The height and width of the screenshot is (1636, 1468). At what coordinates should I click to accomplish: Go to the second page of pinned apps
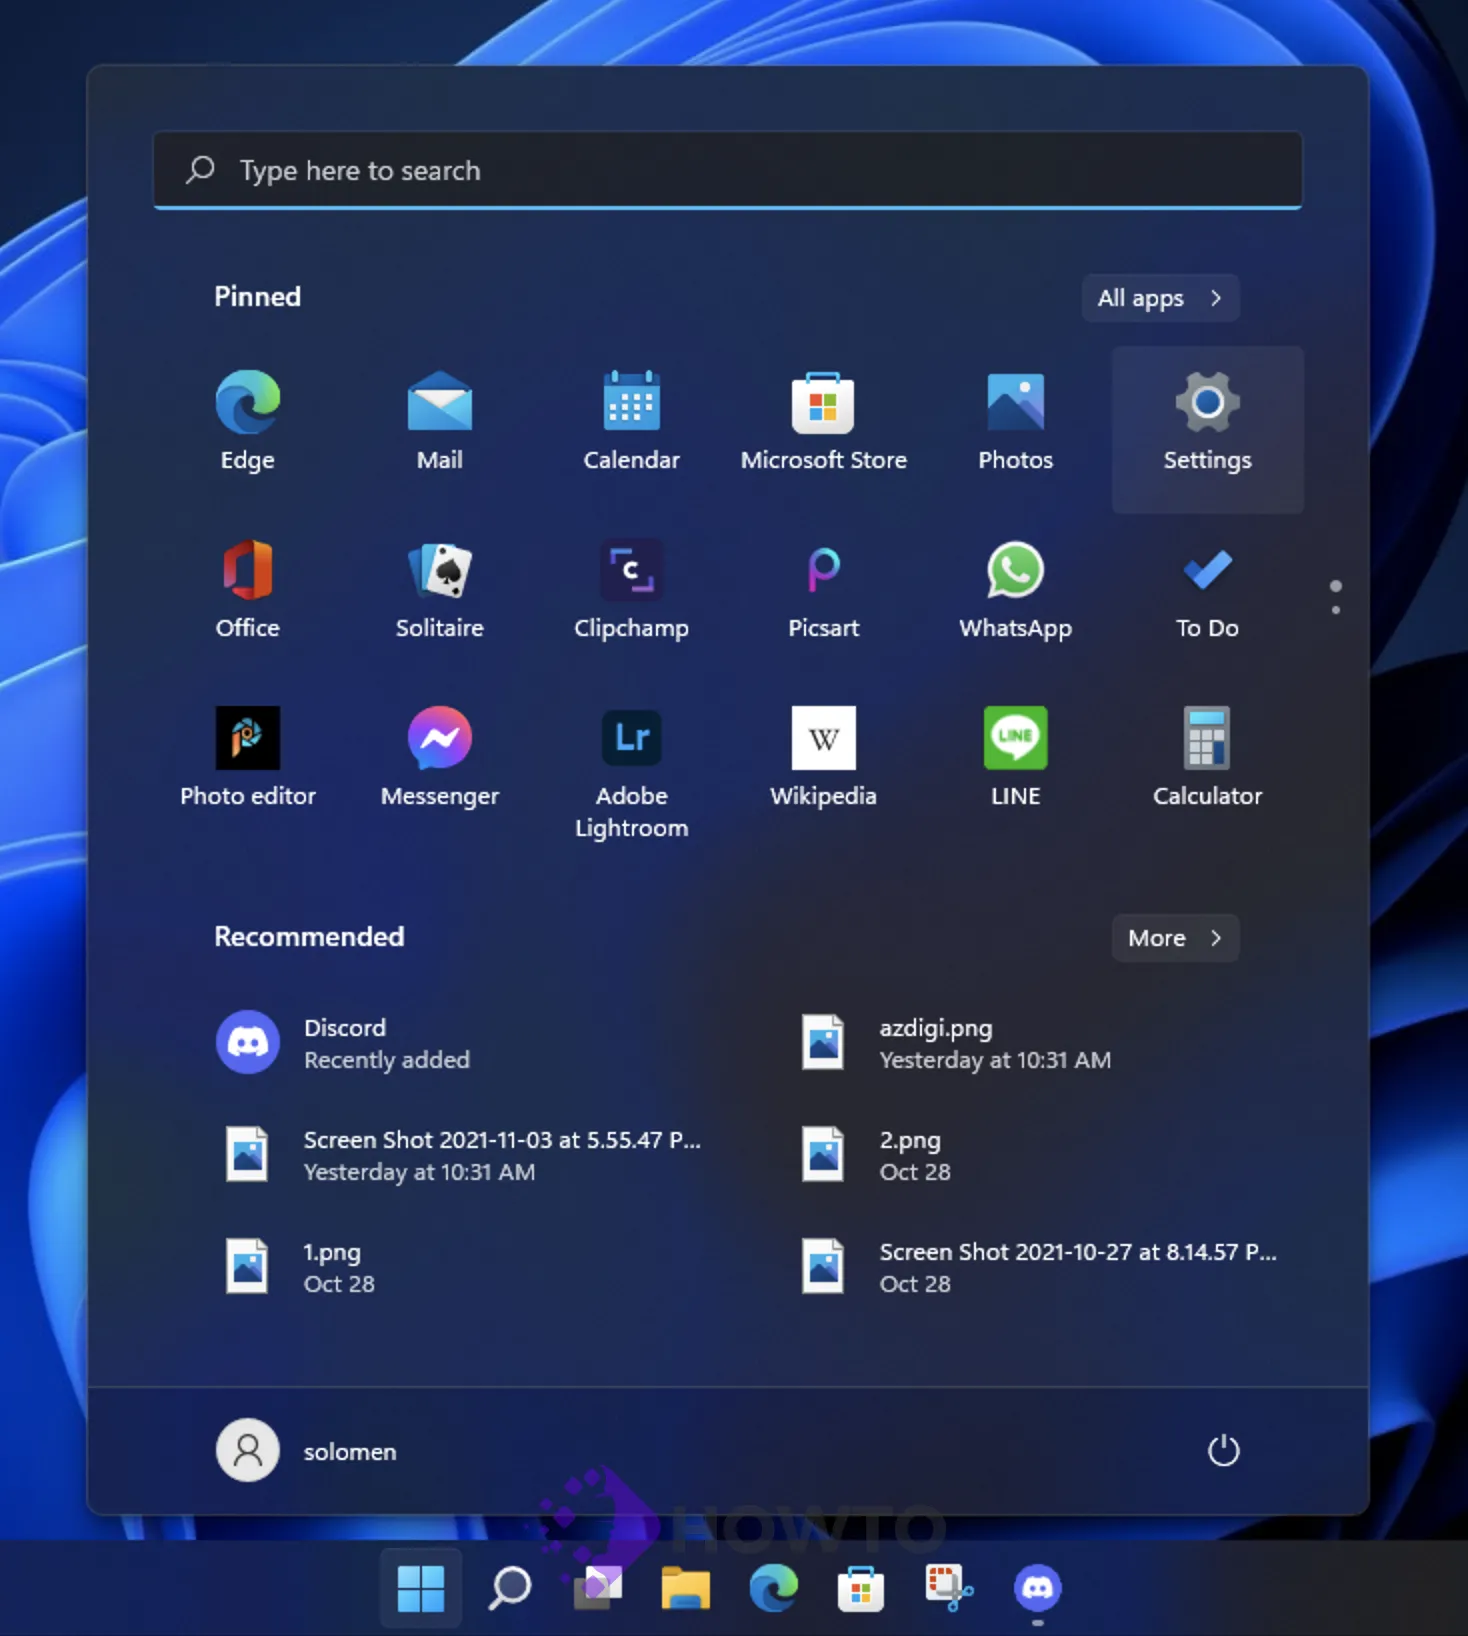(1336, 610)
